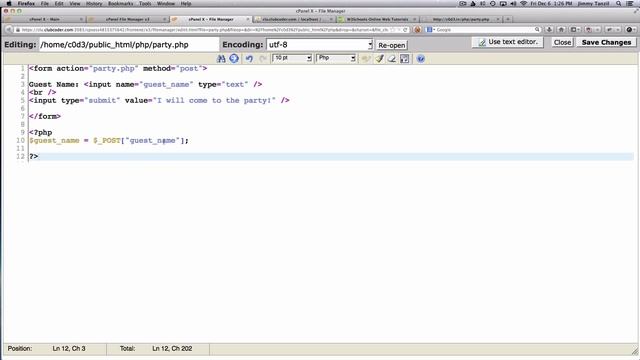The width and height of the screenshot is (640, 360).
Task: Open the Encoding utf-8 dropdown
Action: click(x=319, y=44)
